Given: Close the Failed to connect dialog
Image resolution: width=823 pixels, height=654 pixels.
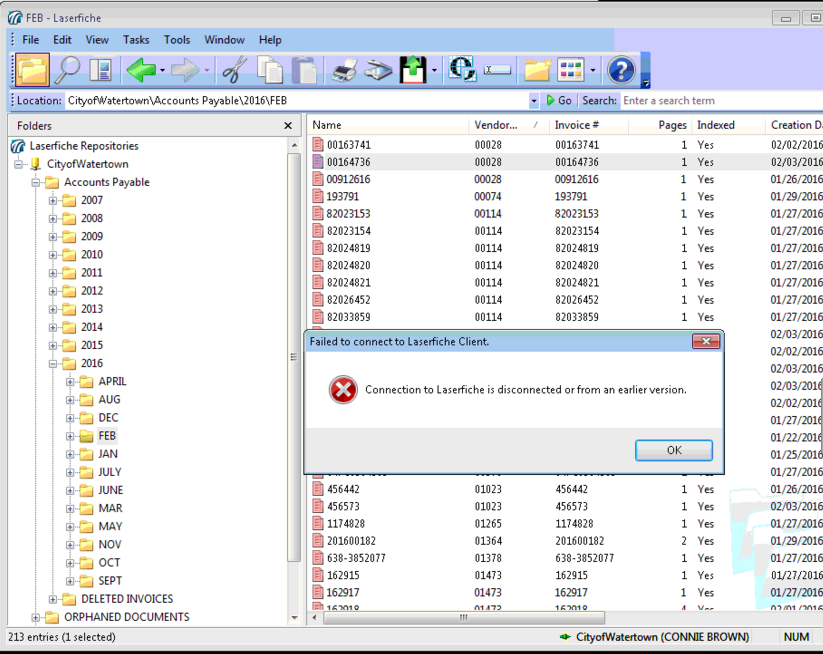Looking at the screenshot, I should 706,342.
